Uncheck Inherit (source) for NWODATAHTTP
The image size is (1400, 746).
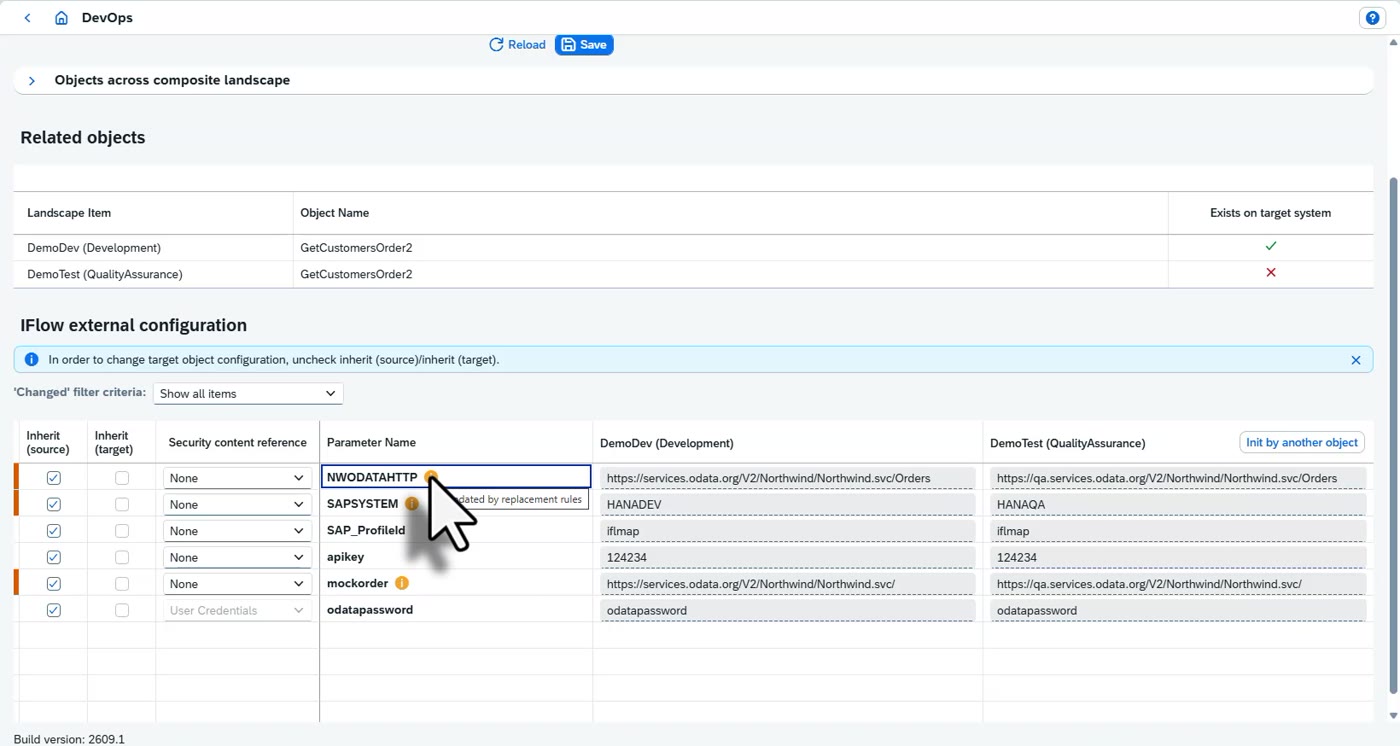coord(53,478)
